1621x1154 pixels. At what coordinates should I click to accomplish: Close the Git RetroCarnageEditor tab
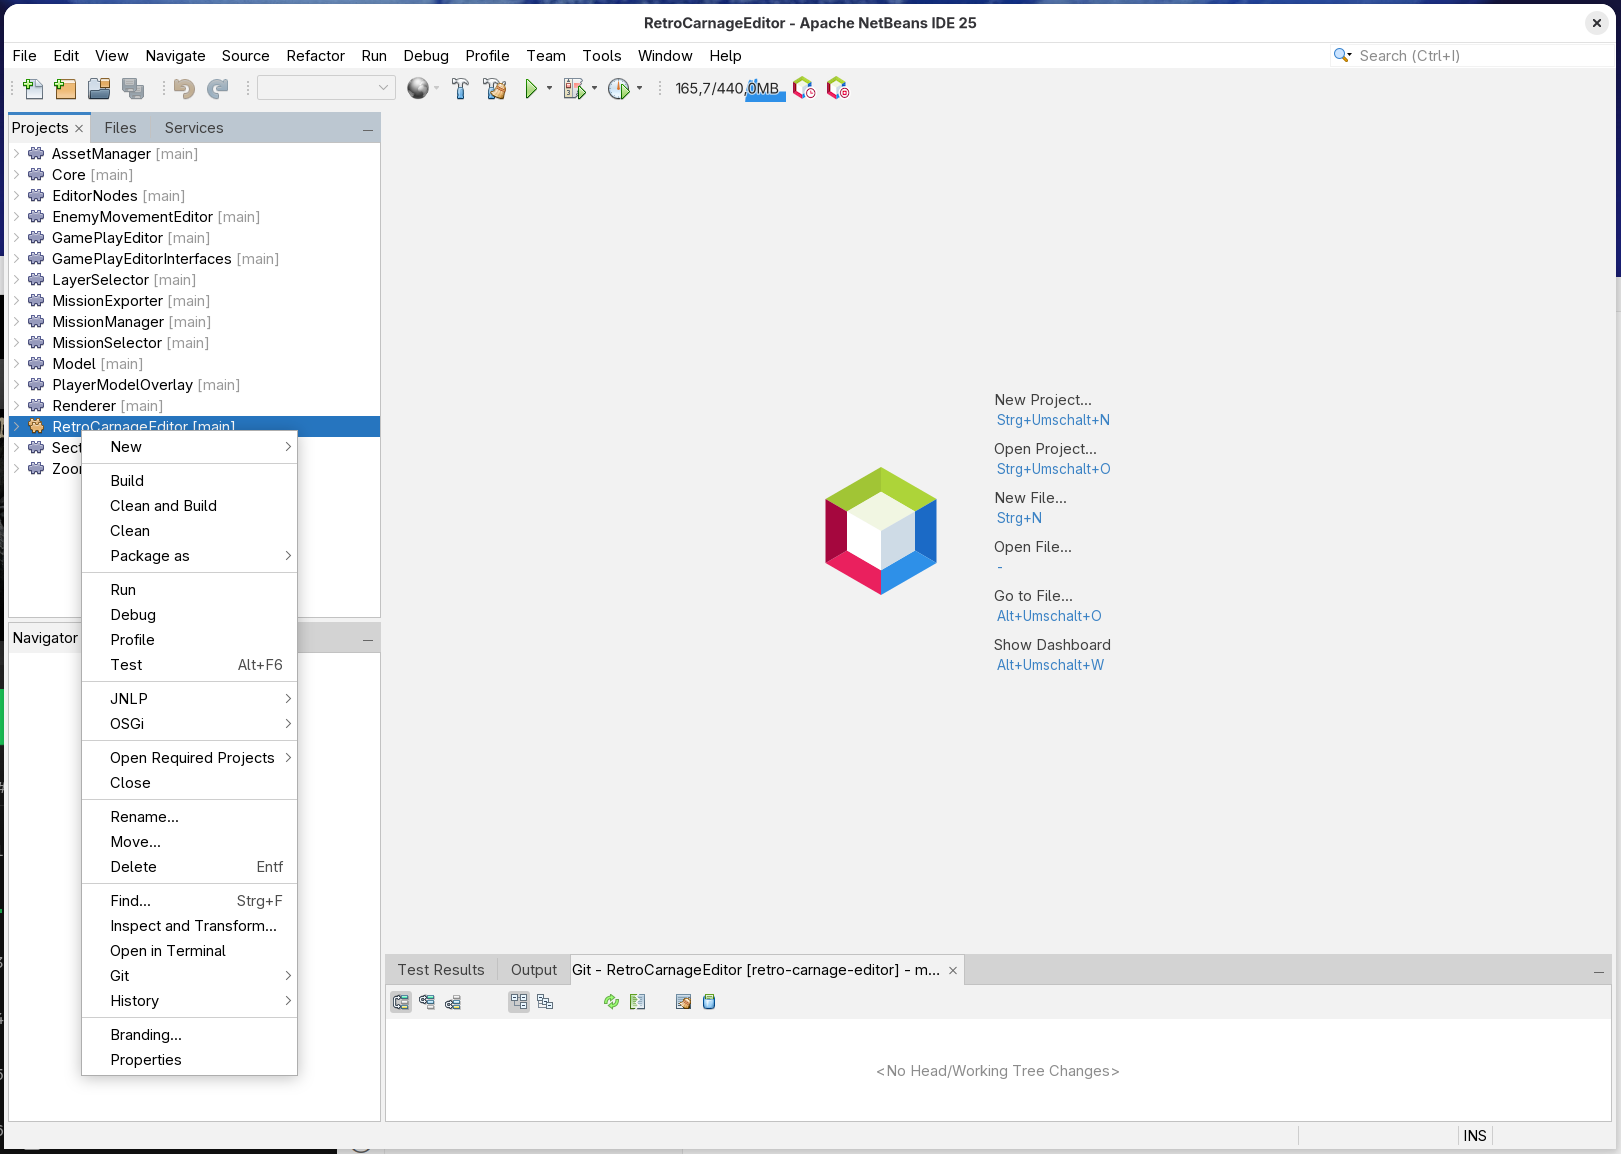[953, 970]
